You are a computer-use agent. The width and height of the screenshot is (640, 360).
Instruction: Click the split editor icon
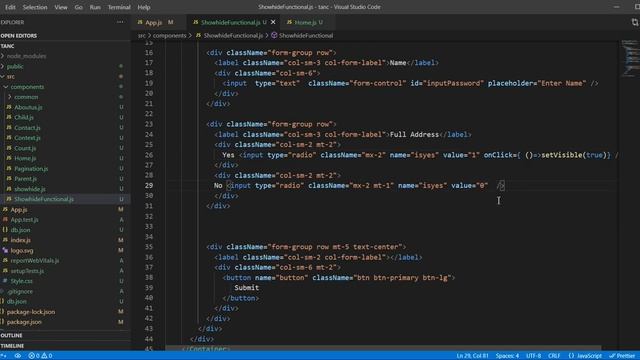click(x=635, y=22)
